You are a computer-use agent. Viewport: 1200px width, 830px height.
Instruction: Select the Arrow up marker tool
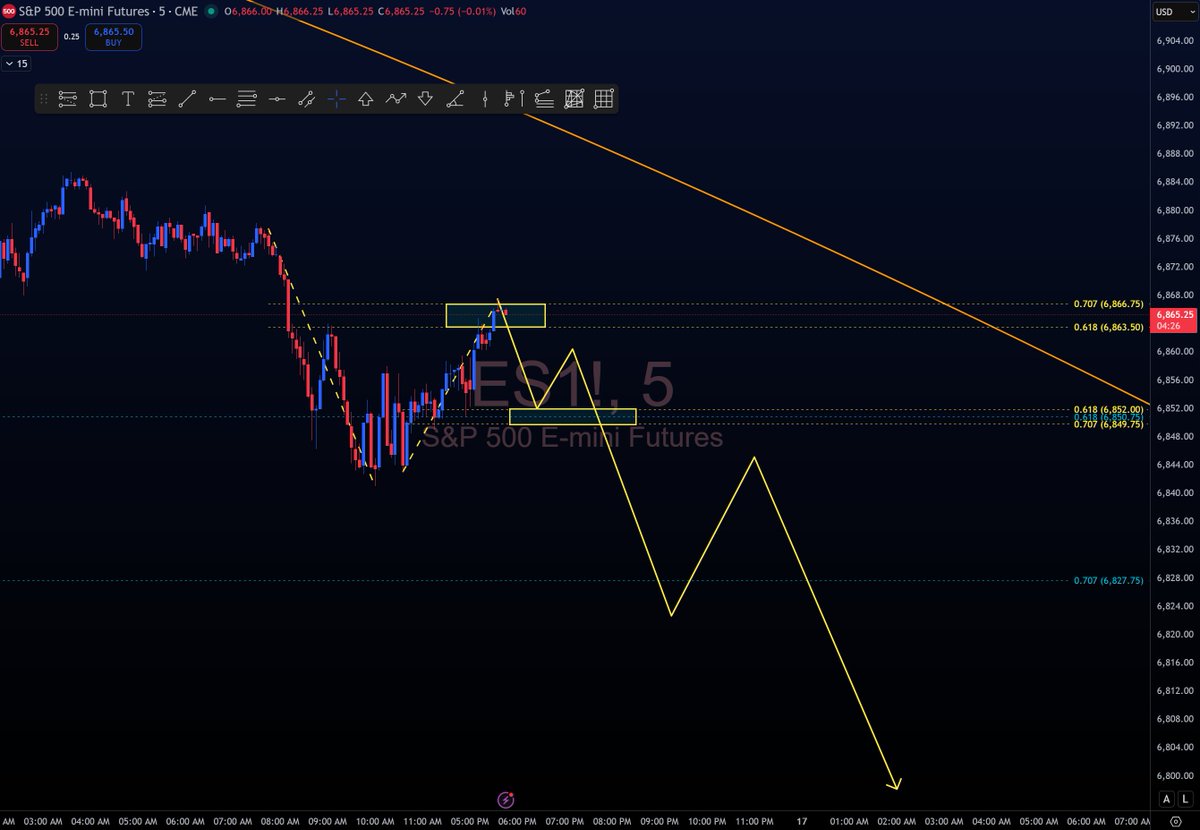[x=366, y=98]
